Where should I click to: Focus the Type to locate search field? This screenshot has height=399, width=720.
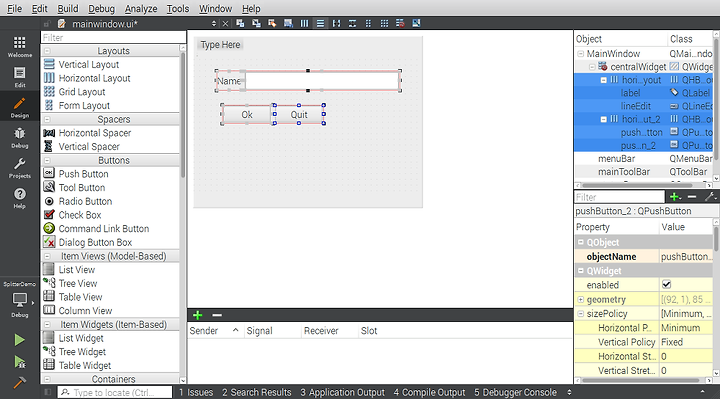pyautogui.click(x=115, y=392)
